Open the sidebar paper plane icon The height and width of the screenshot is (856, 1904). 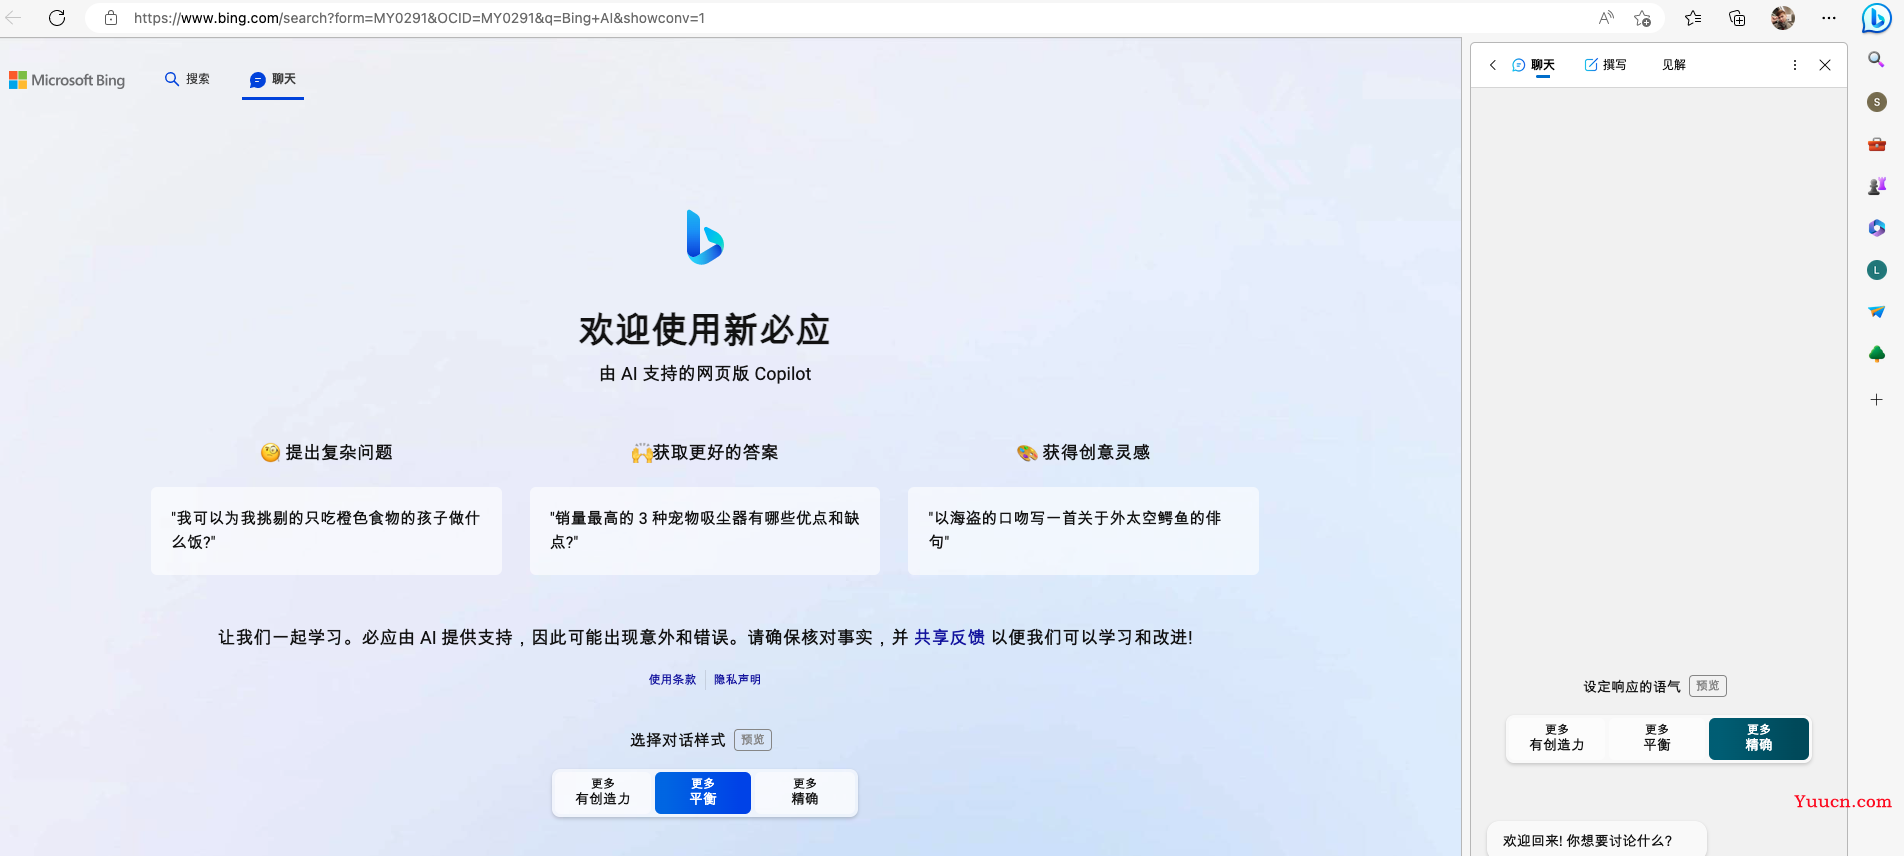(x=1877, y=312)
